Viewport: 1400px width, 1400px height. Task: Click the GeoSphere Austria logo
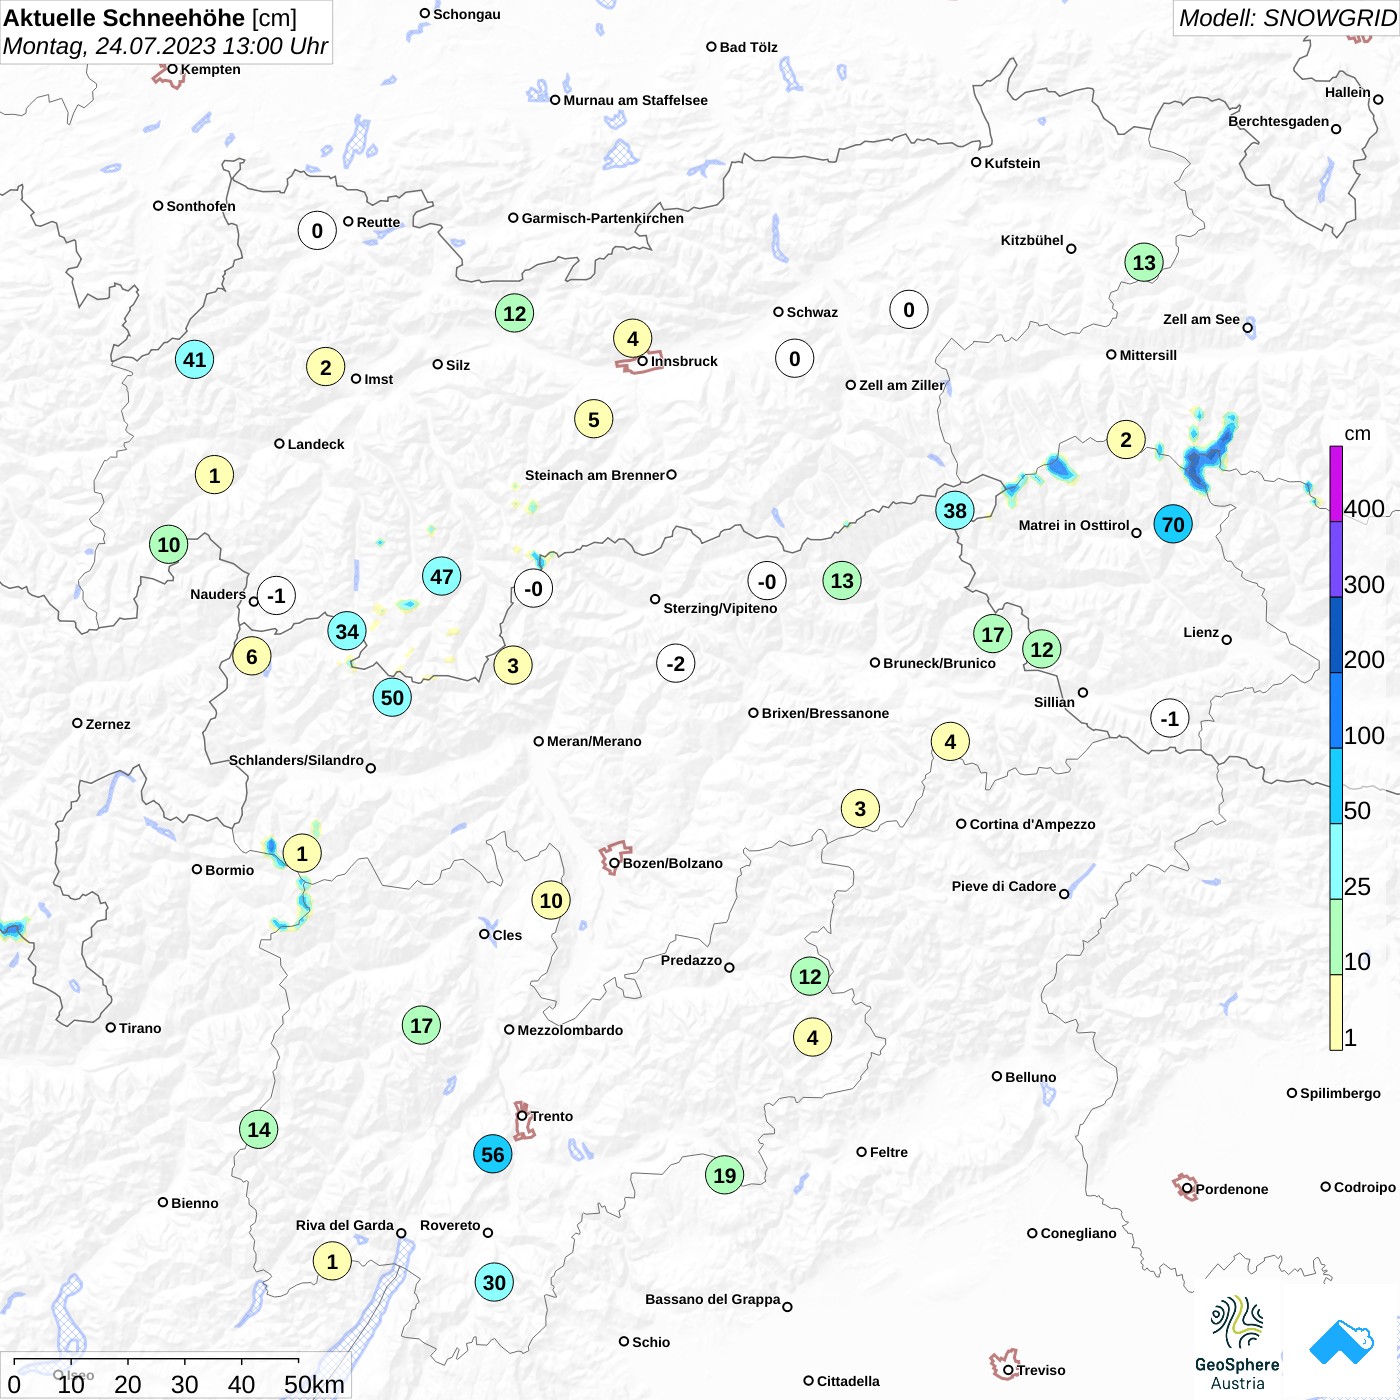pos(1237,1343)
